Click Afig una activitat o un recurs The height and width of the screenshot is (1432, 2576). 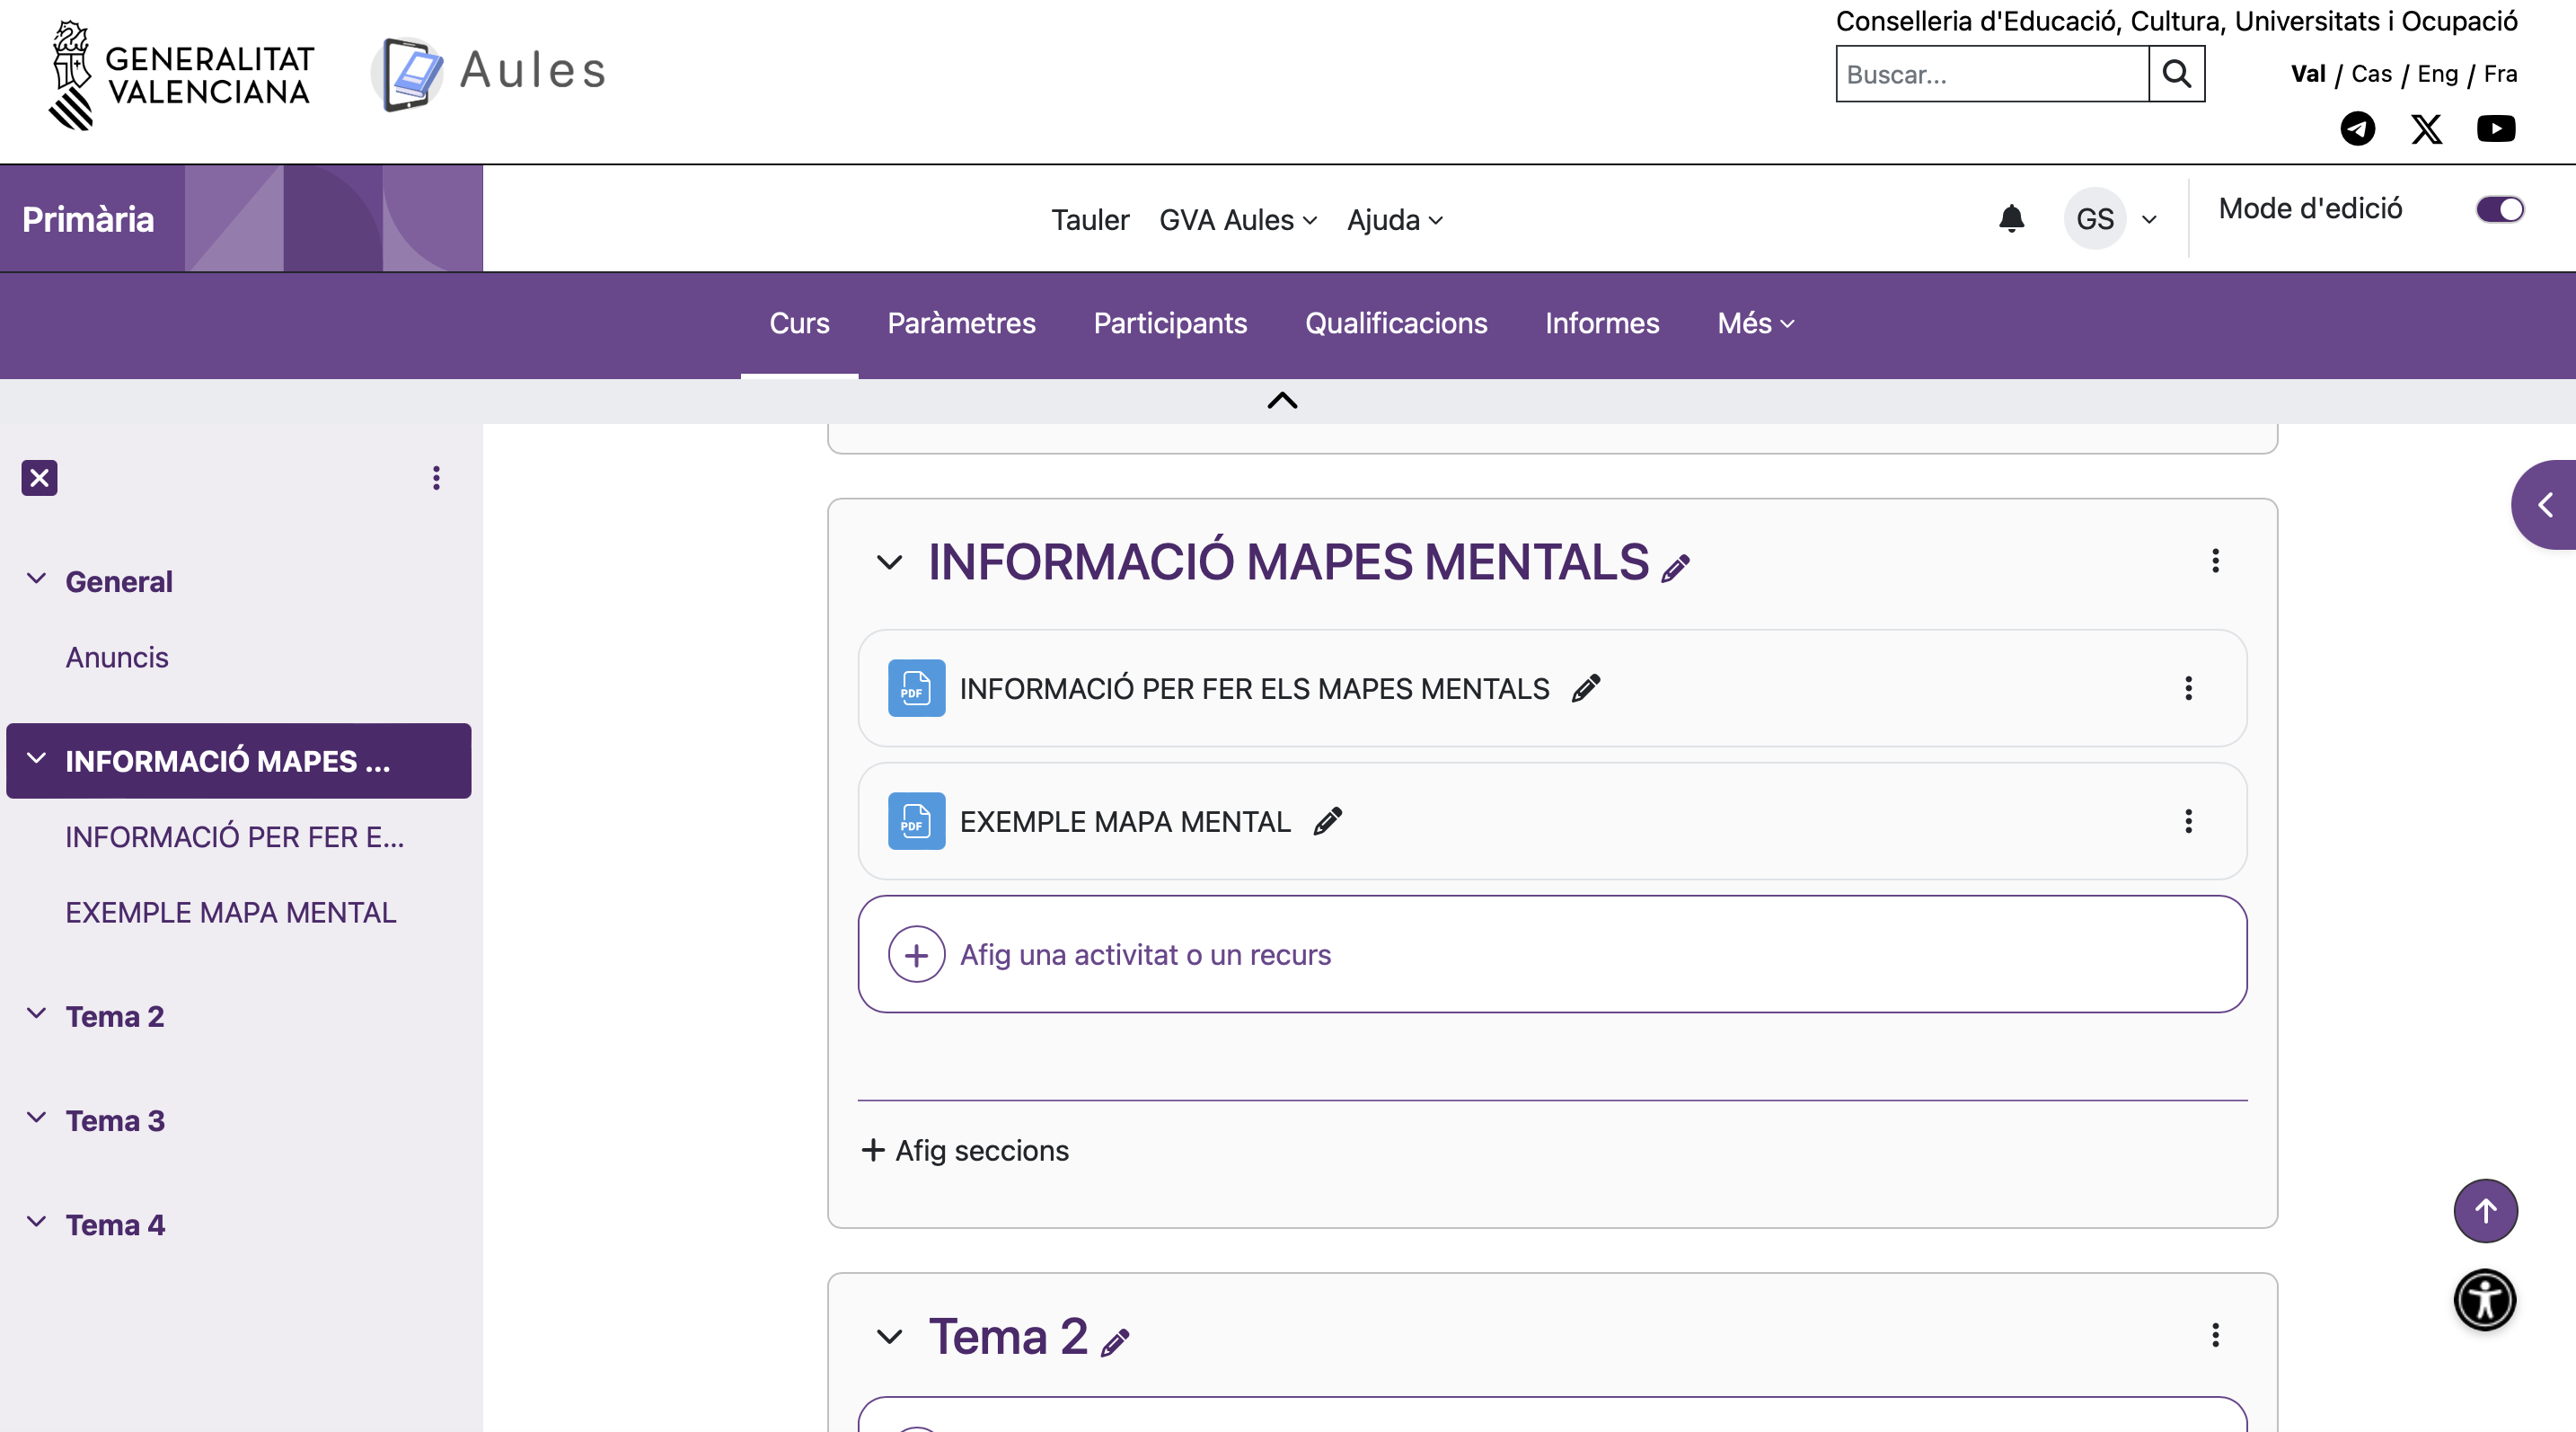click(1145, 954)
